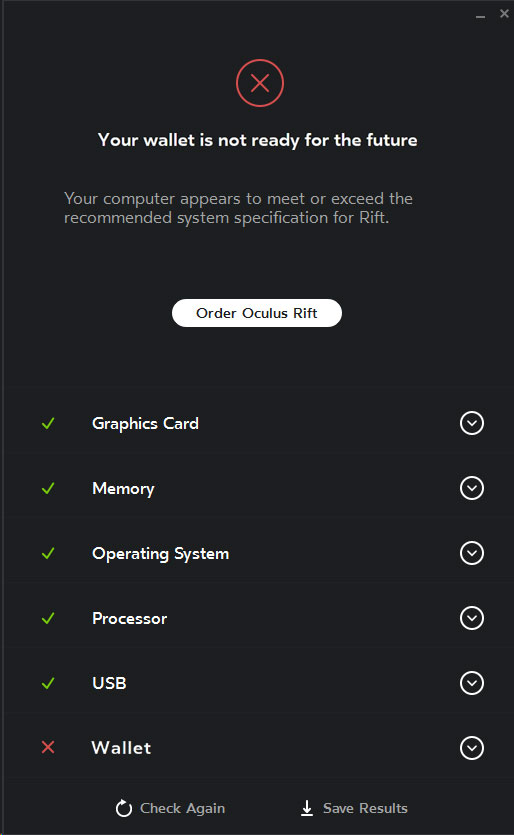
Task: Expand the Memory details chevron
Action: click(x=472, y=488)
